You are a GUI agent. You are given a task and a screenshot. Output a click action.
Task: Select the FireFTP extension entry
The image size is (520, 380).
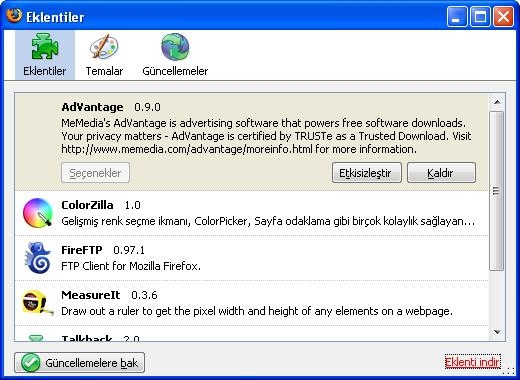click(x=252, y=258)
